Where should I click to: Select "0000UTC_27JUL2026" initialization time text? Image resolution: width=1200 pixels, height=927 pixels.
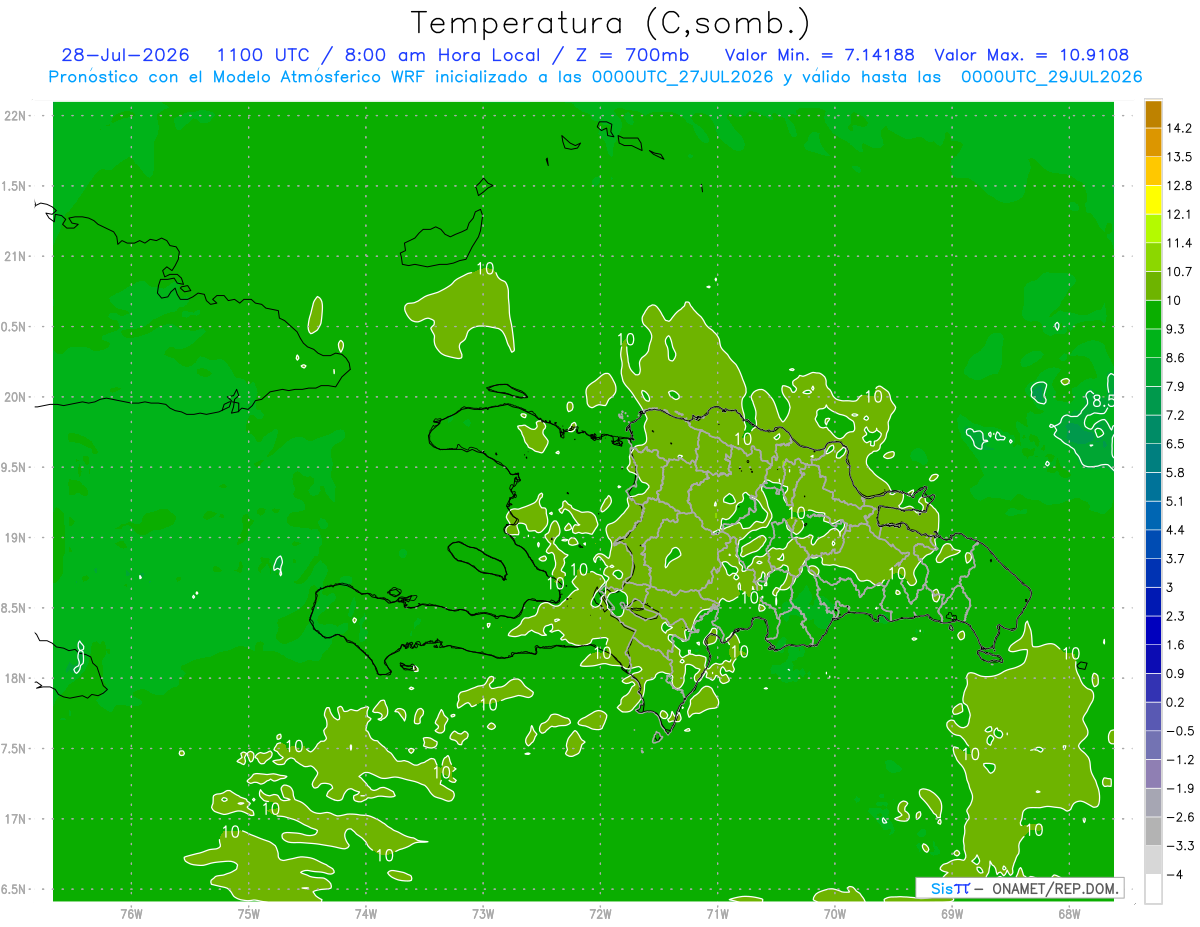683,76
